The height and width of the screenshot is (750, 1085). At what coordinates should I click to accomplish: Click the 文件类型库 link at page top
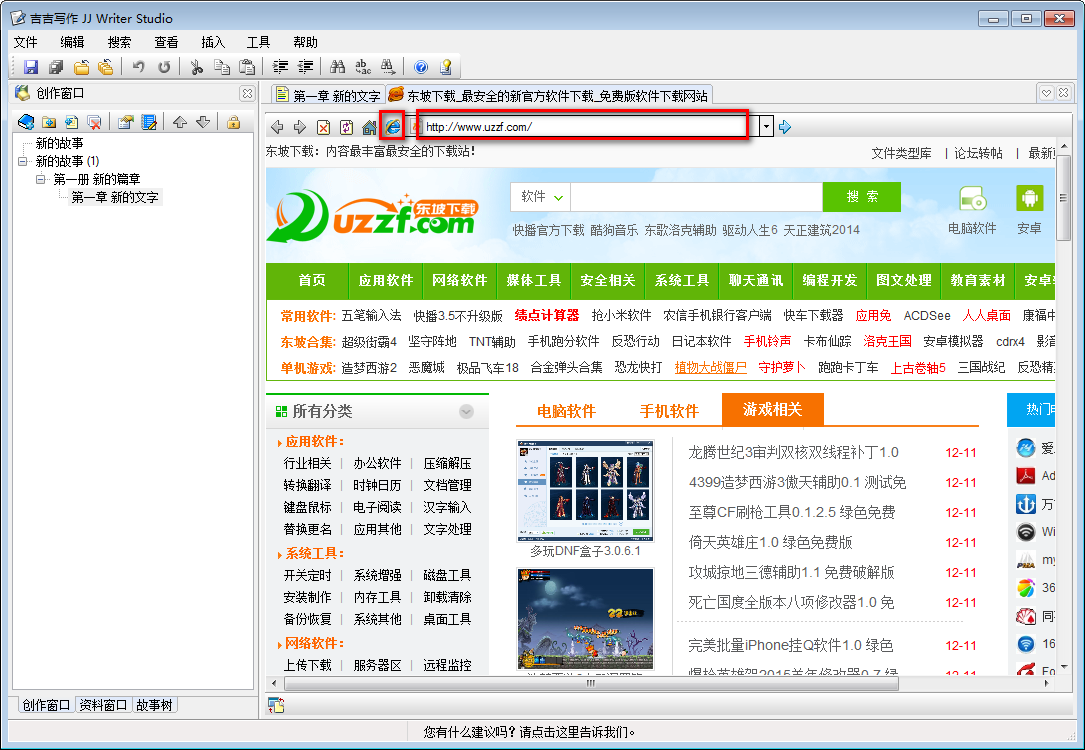coord(901,153)
